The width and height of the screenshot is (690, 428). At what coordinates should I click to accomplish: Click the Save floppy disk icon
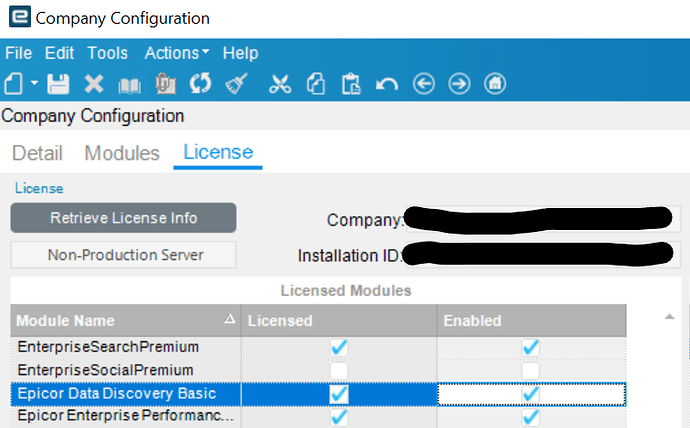pos(59,84)
